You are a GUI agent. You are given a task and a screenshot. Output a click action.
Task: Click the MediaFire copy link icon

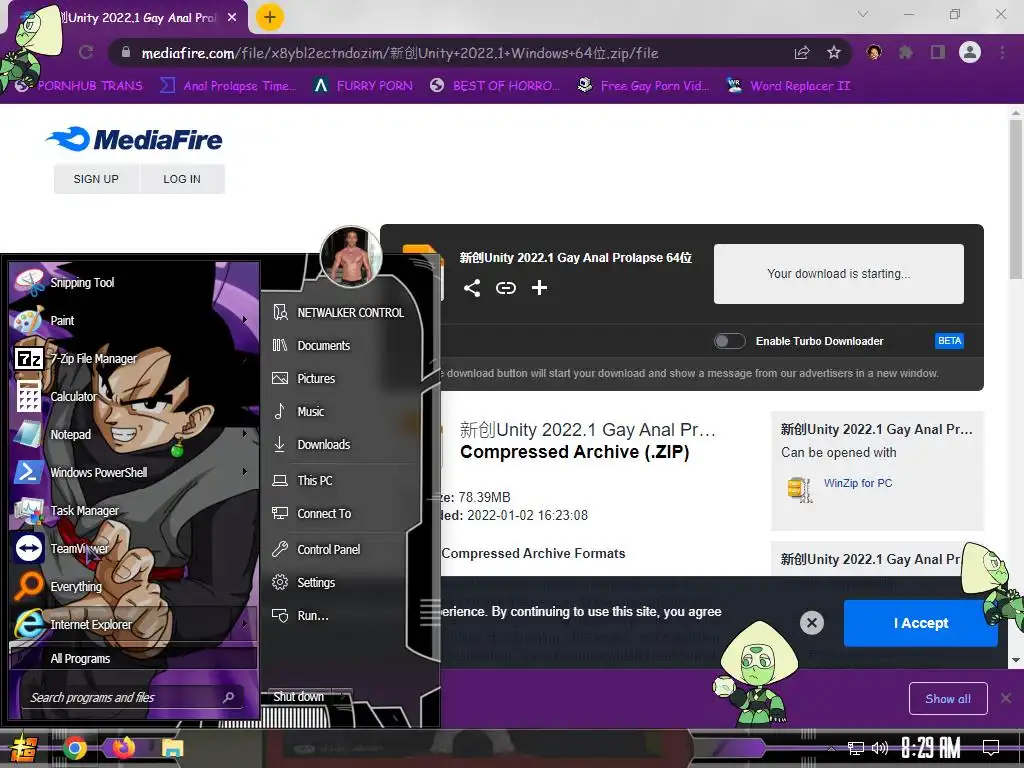click(x=505, y=288)
